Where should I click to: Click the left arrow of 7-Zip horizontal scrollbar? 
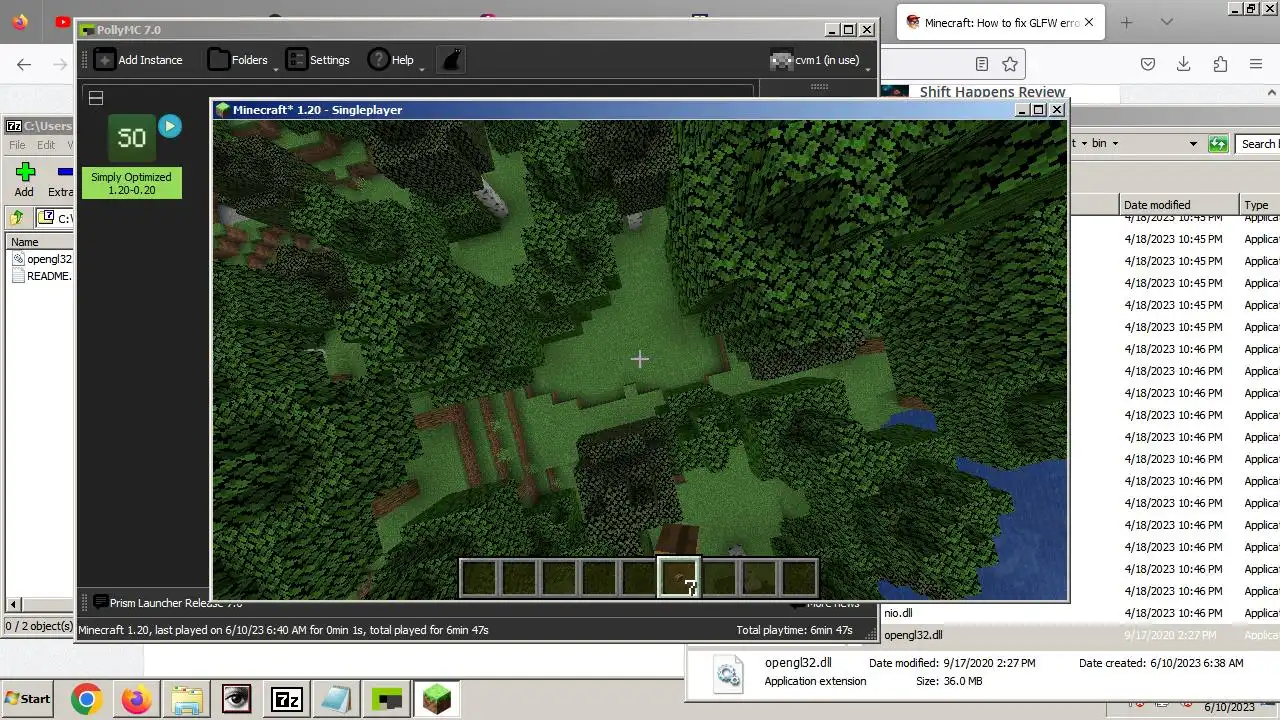pos(13,604)
